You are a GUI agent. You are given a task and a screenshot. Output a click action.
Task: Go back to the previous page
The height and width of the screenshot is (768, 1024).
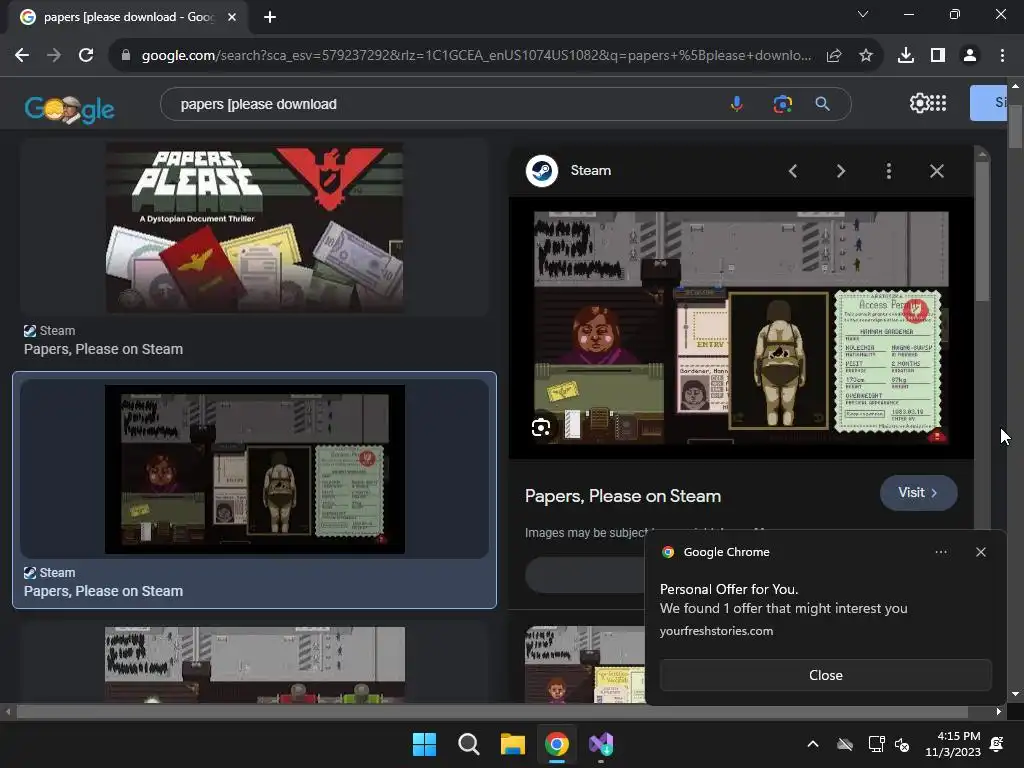[22, 56]
